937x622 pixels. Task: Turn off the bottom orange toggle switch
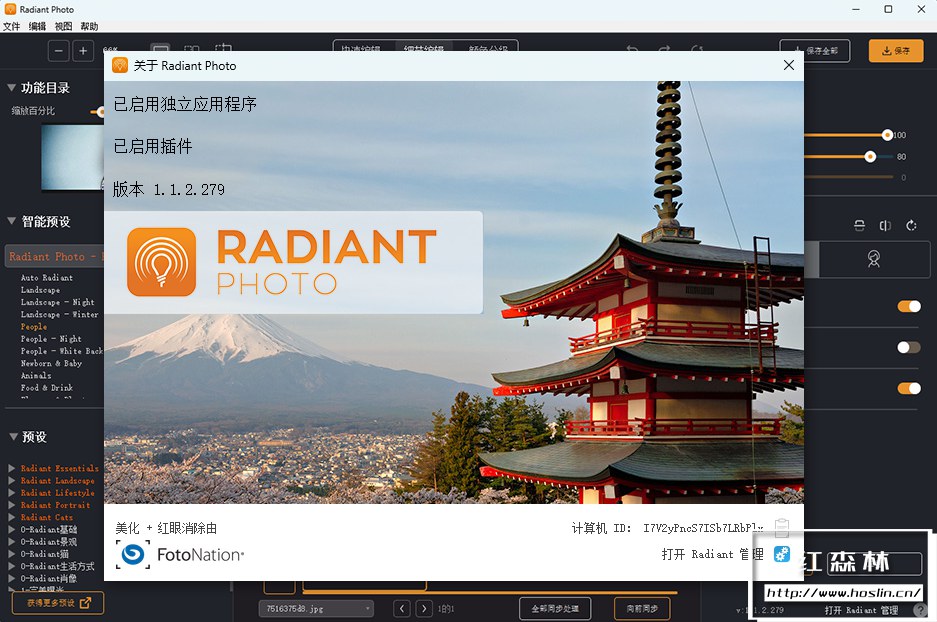point(909,388)
